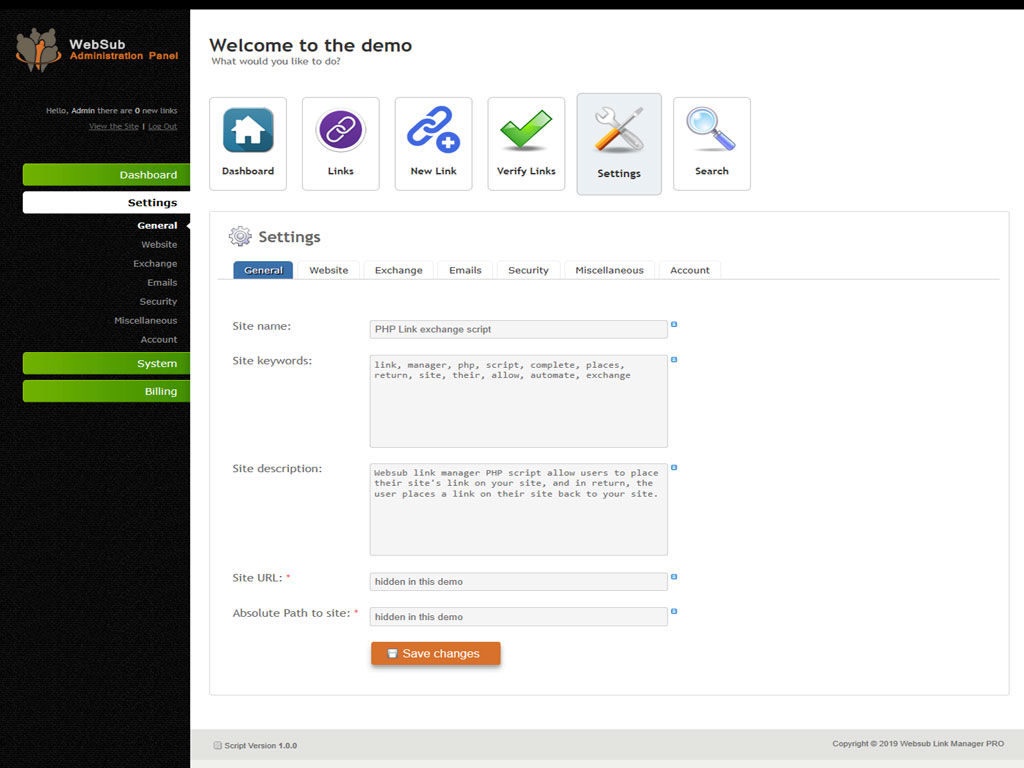Image resolution: width=1024 pixels, height=768 pixels.
Task: Open View the Site link
Action: click(113, 126)
